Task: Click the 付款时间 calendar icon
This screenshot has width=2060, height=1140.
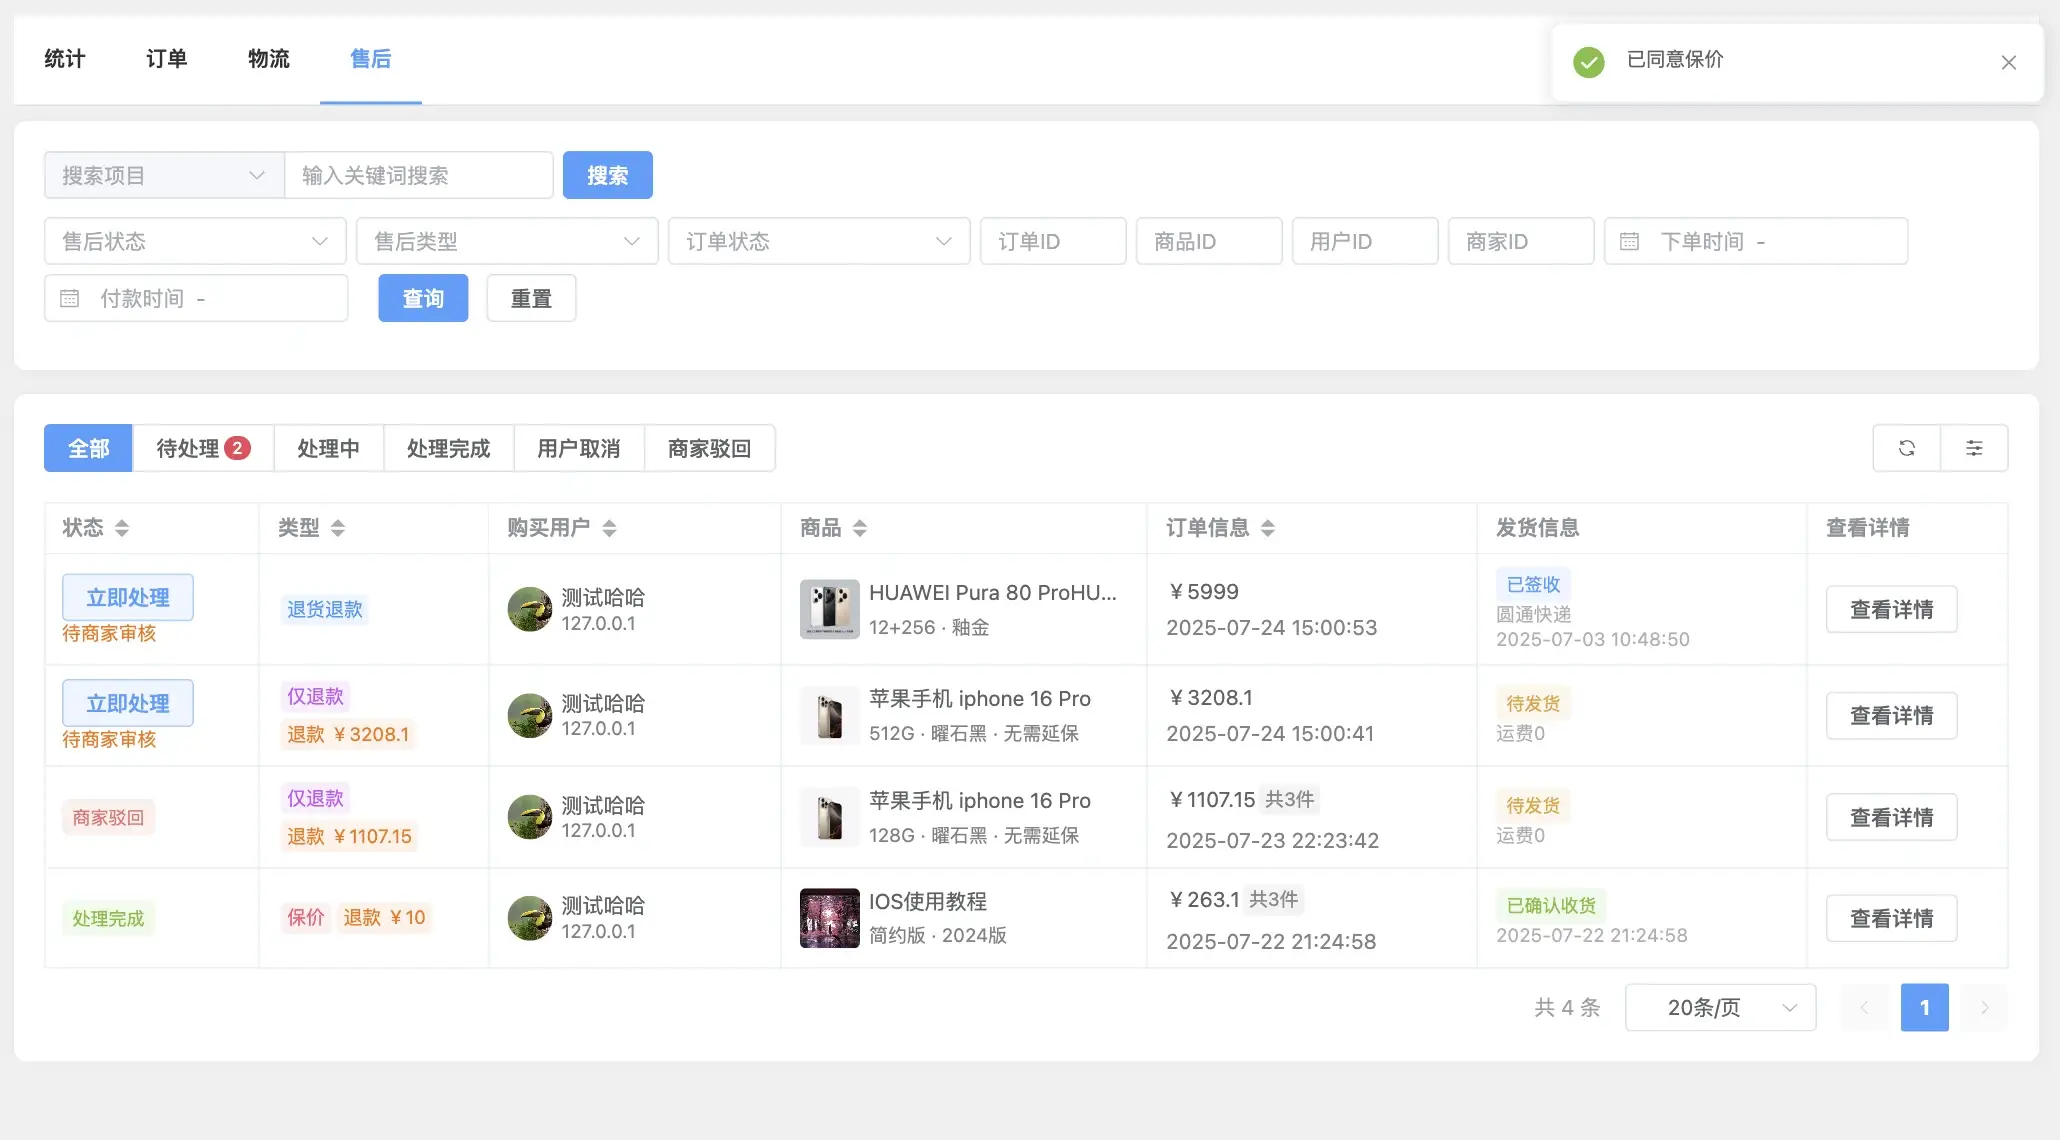Action: coord(69,299)
